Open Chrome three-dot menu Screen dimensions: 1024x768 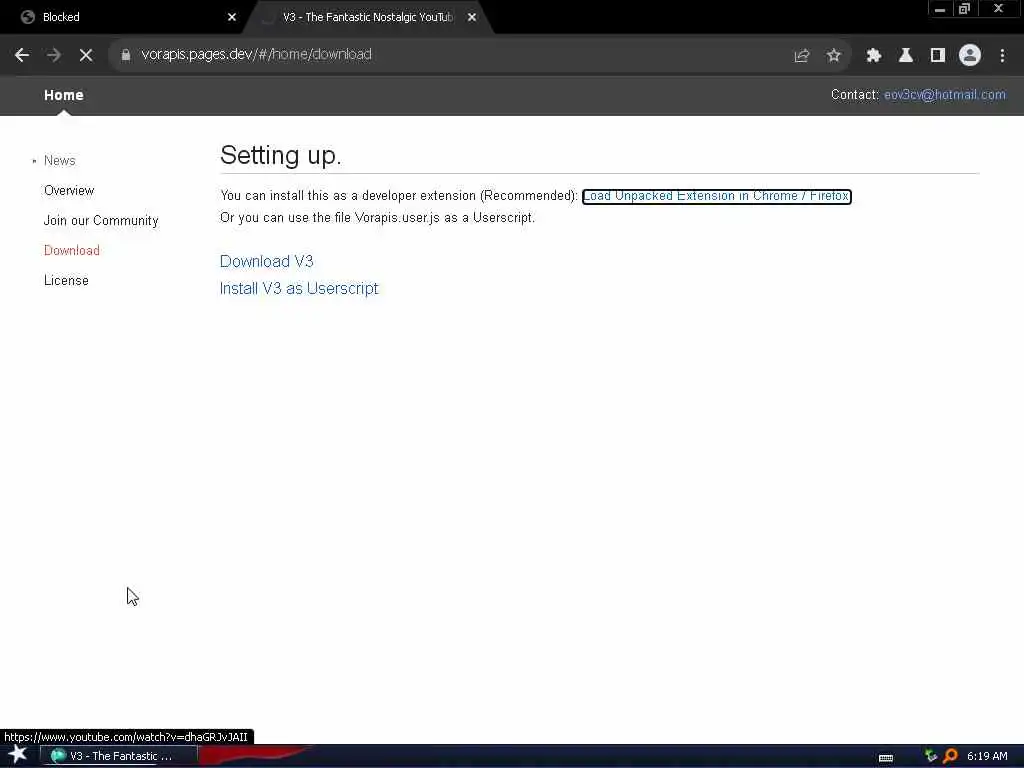(1002, 56)
